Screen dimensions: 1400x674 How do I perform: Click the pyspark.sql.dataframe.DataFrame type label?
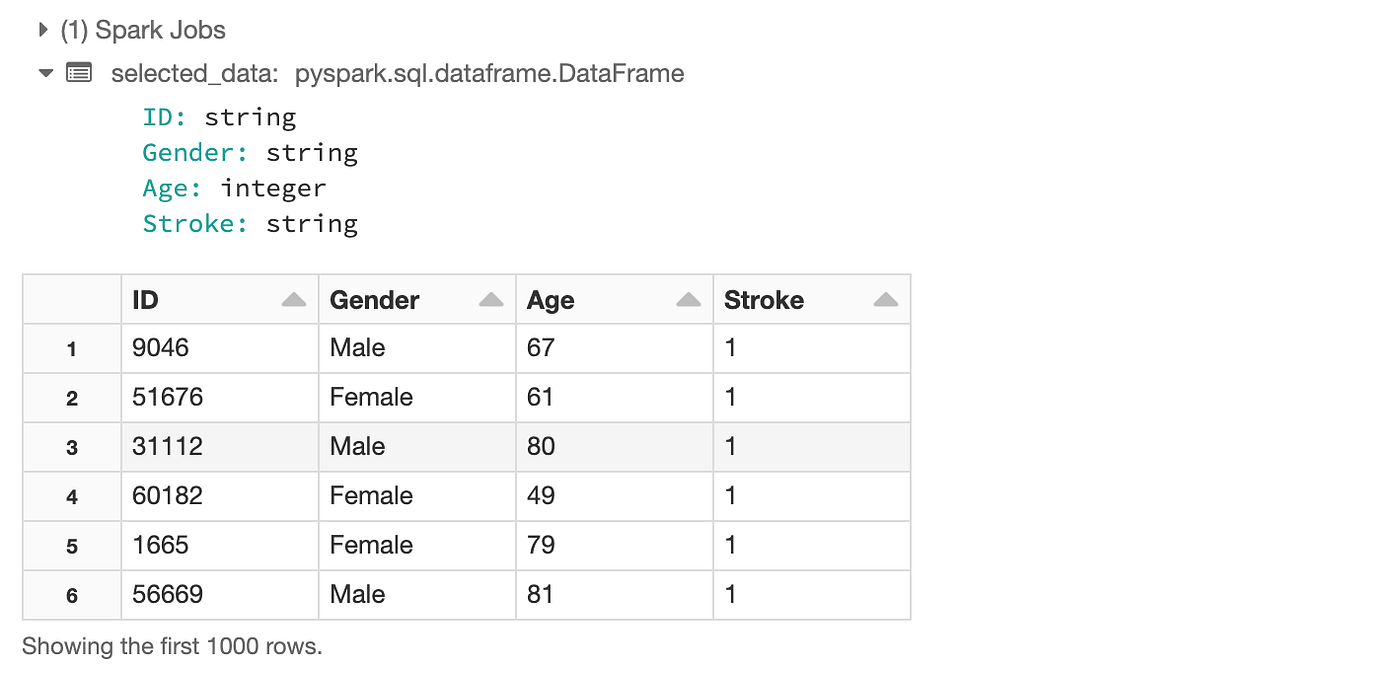coord(489,72)
